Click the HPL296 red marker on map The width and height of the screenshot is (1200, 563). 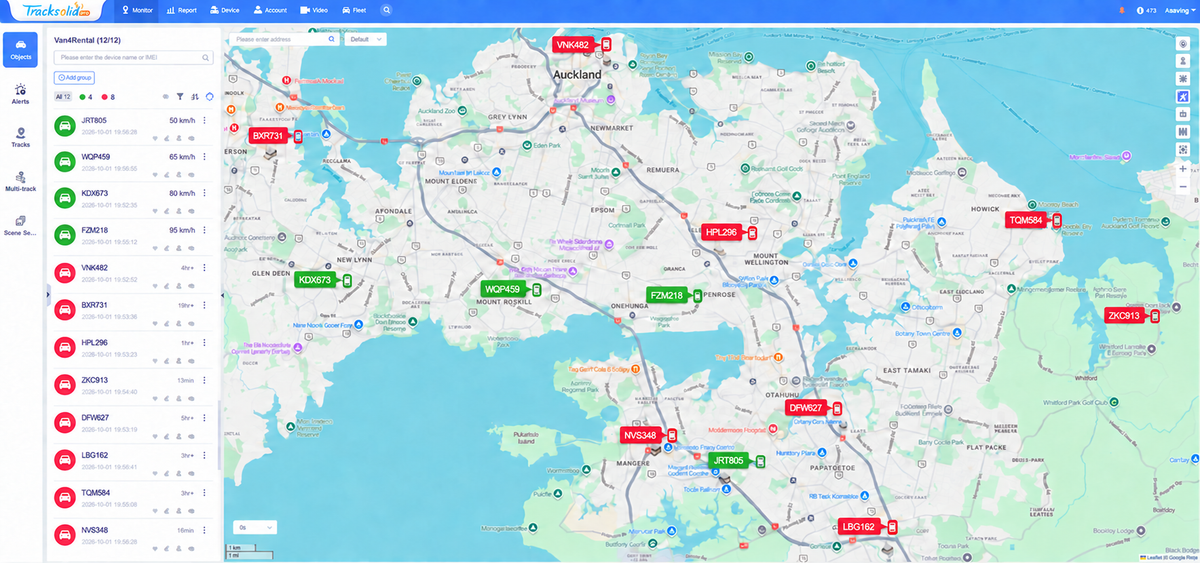(x=730, y=232)
